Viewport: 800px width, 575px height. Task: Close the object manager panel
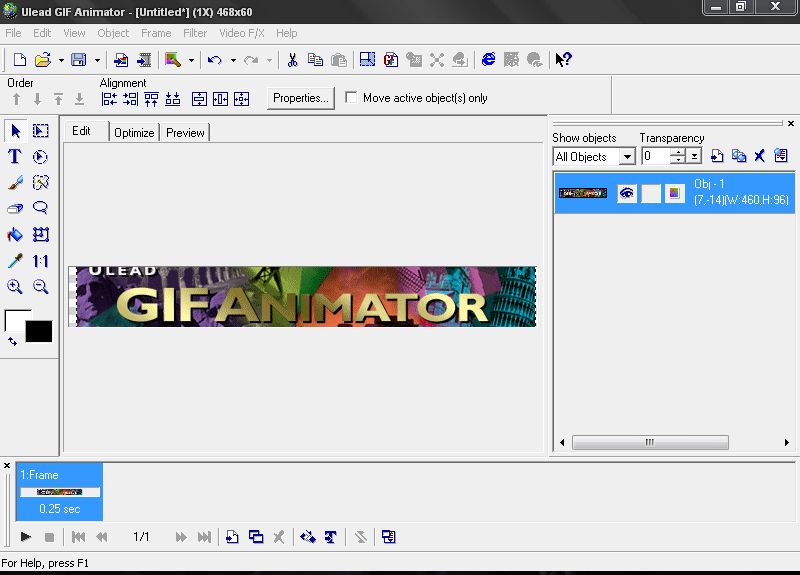pos(791,123)
